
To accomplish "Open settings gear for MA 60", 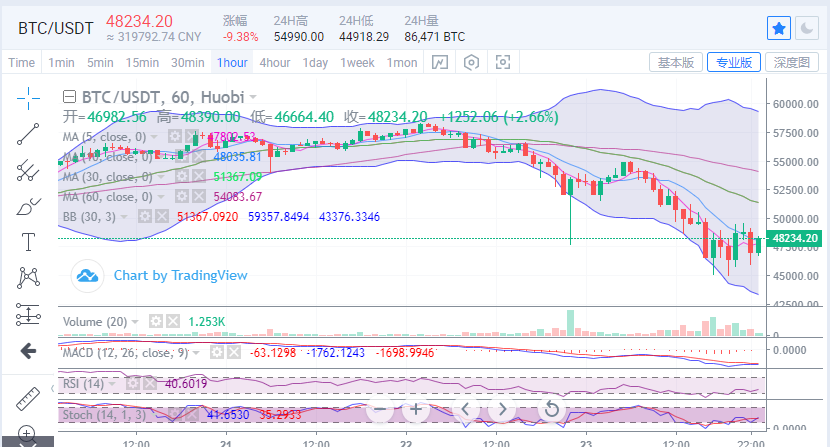I will pos(182,196).
